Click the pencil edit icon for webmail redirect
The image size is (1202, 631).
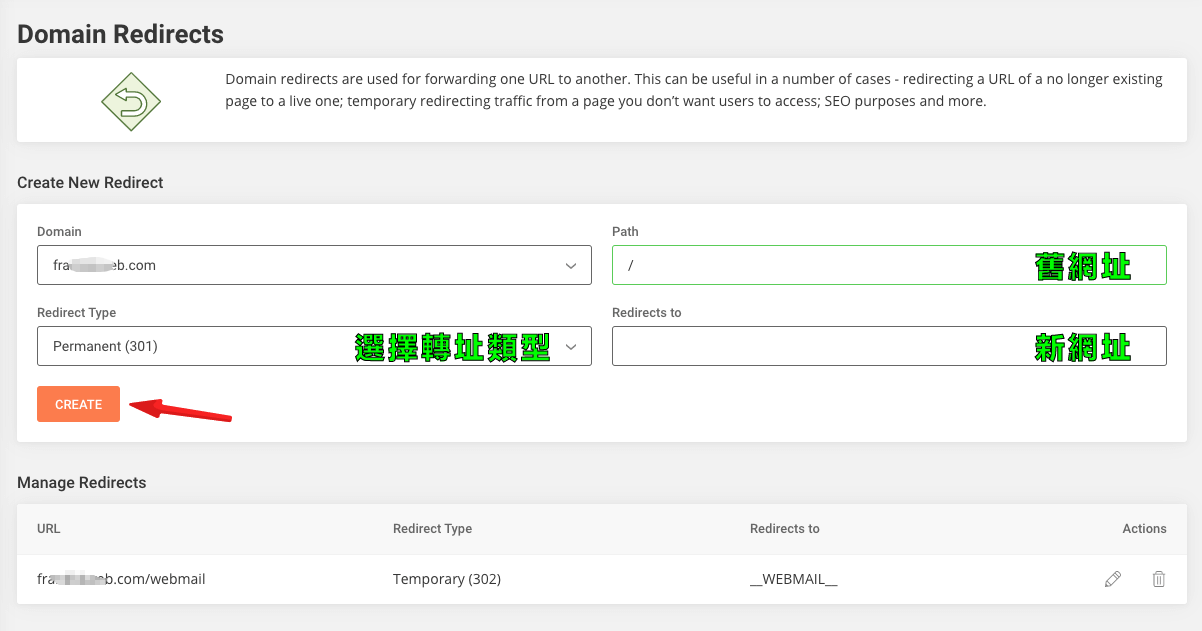pyautogui.click(x=1112, y=579)
